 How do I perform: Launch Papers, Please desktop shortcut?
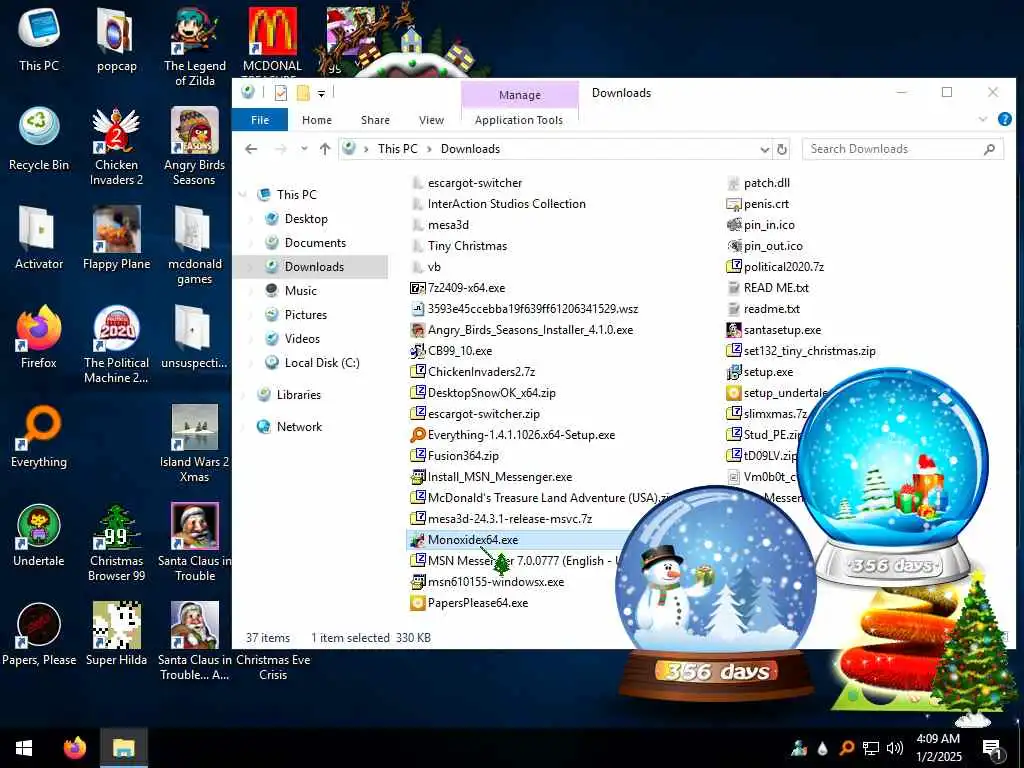coord(39,633)
